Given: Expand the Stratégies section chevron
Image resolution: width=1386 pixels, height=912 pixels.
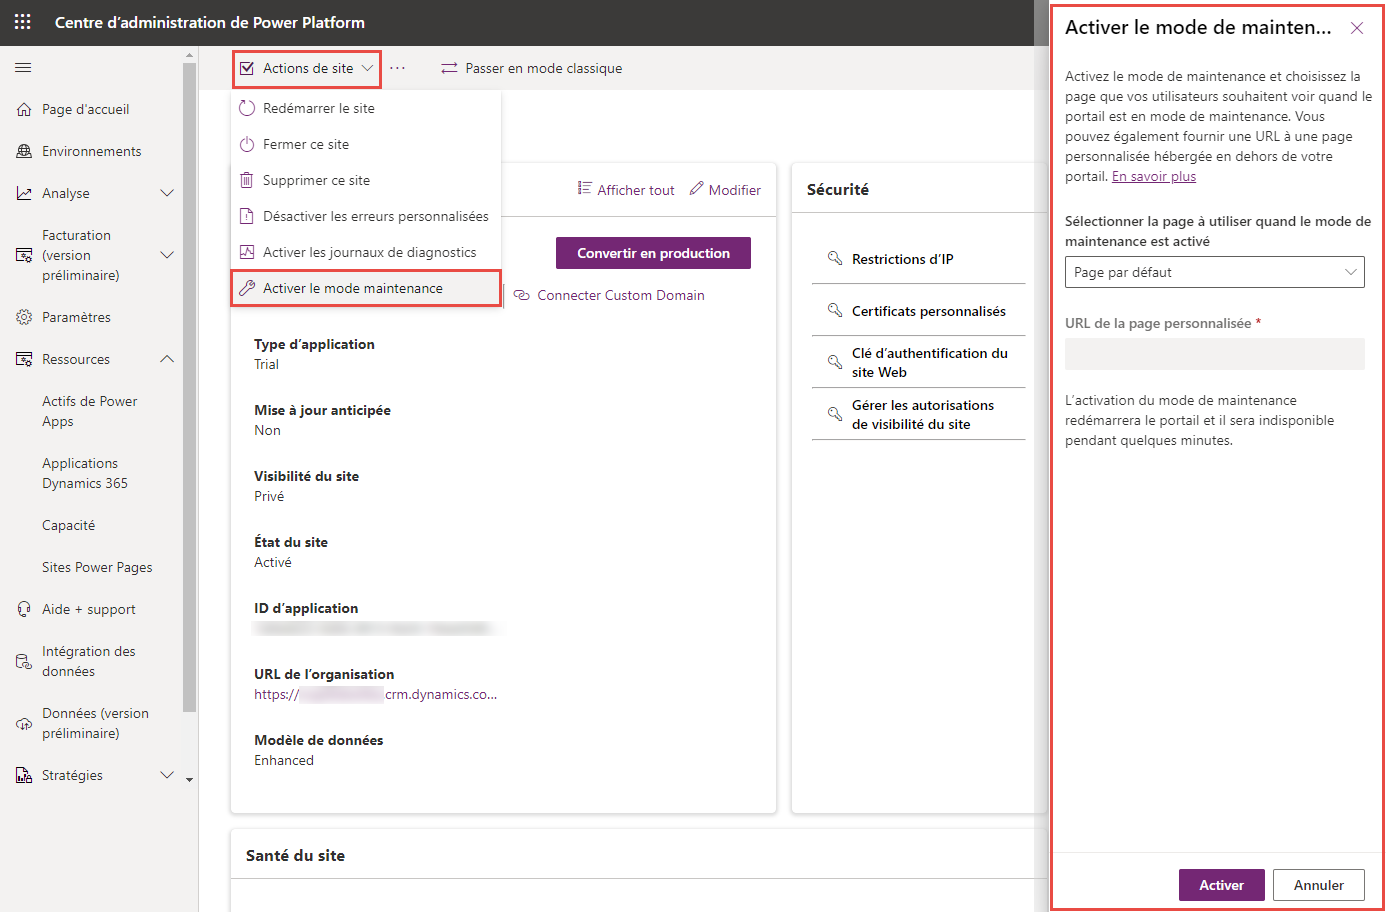Looking at the screenshot, I should pos(167,775).
